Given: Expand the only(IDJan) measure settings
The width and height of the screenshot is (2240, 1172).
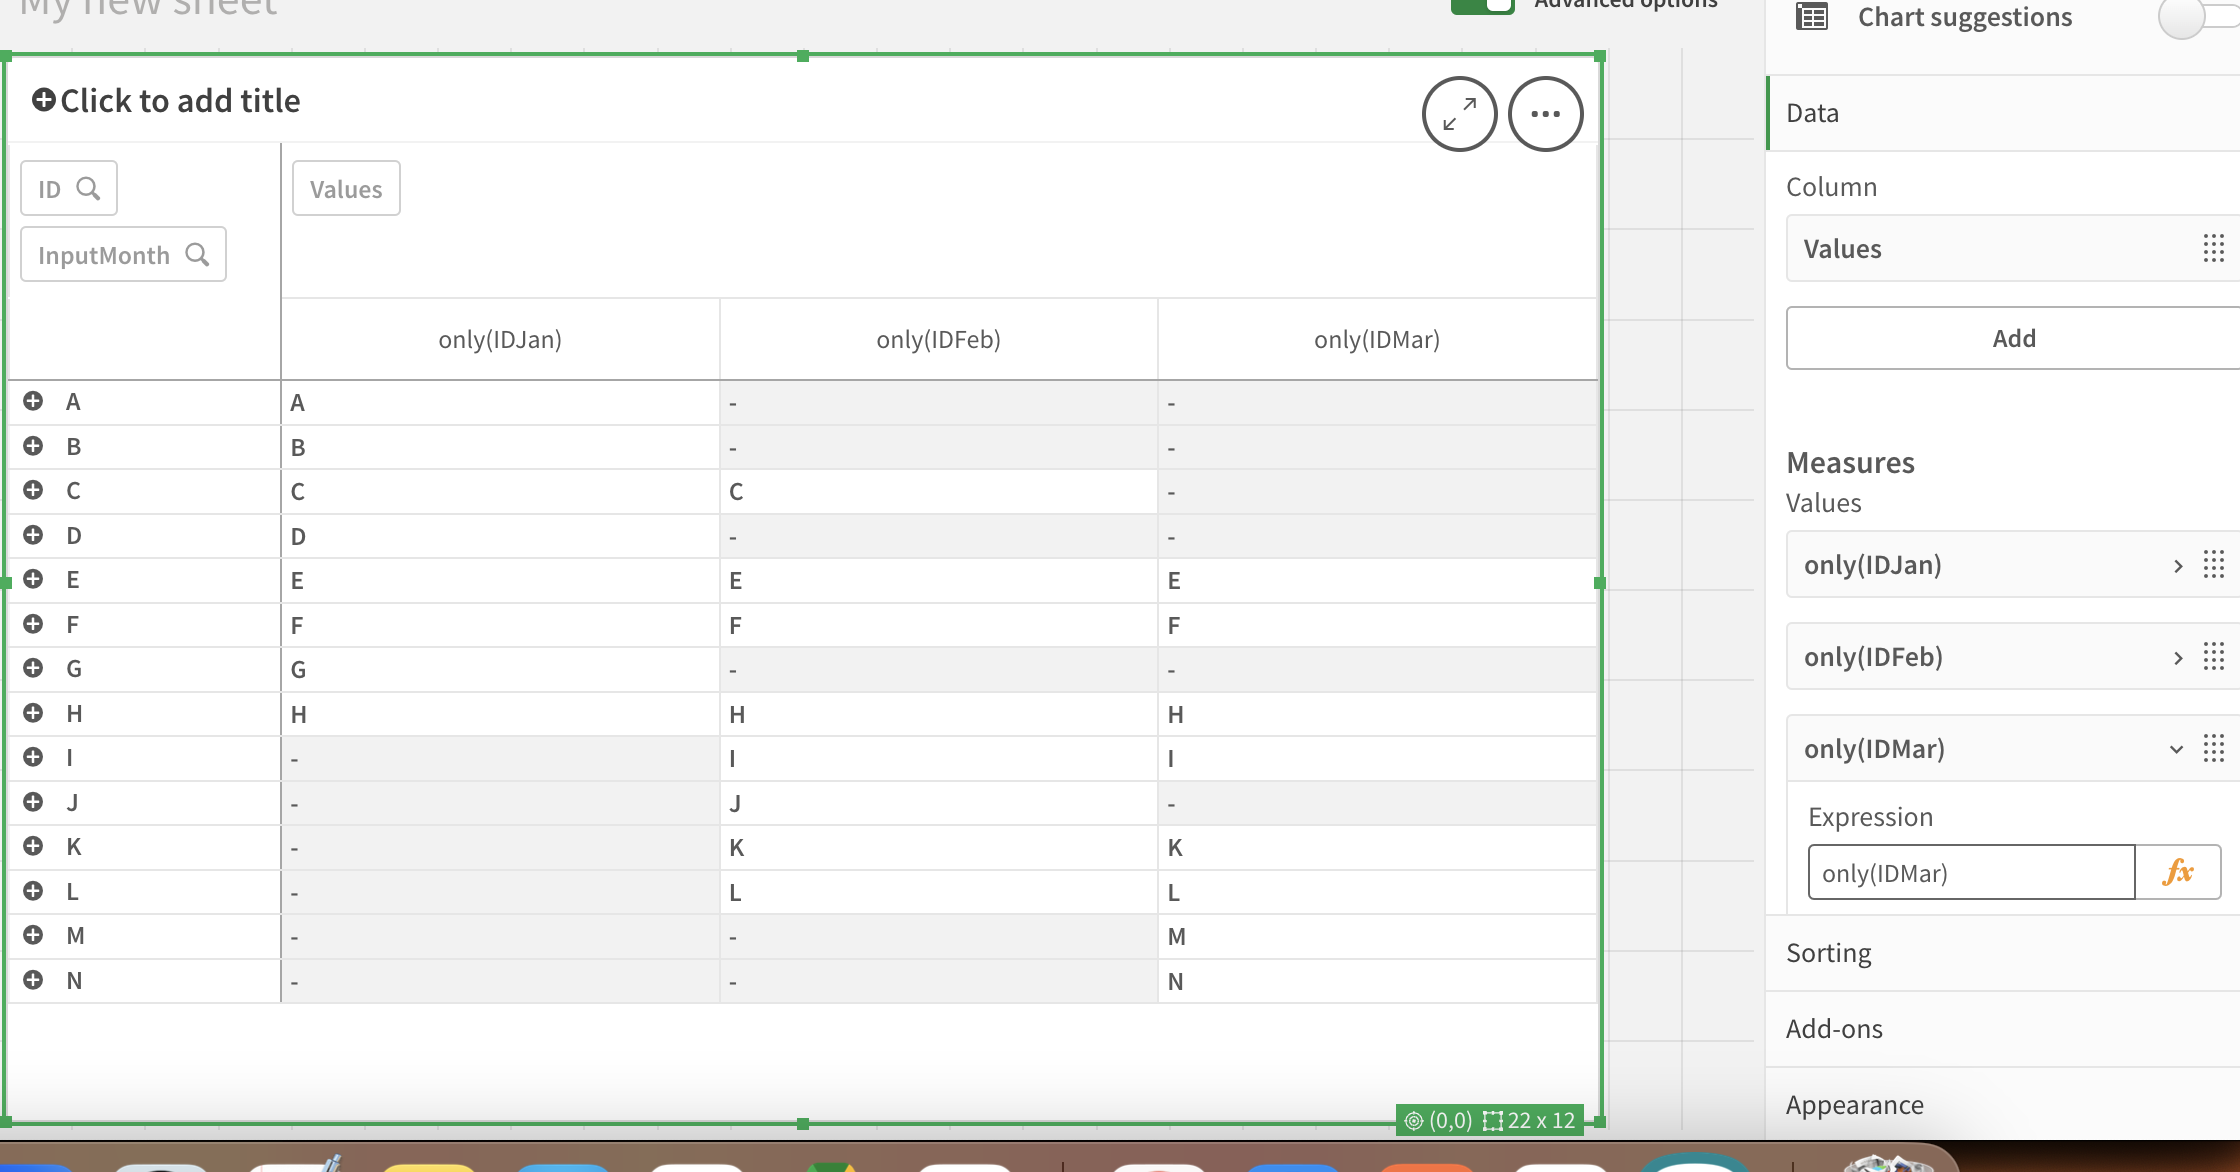Looking at the screenshot, I should point(2177,566).
